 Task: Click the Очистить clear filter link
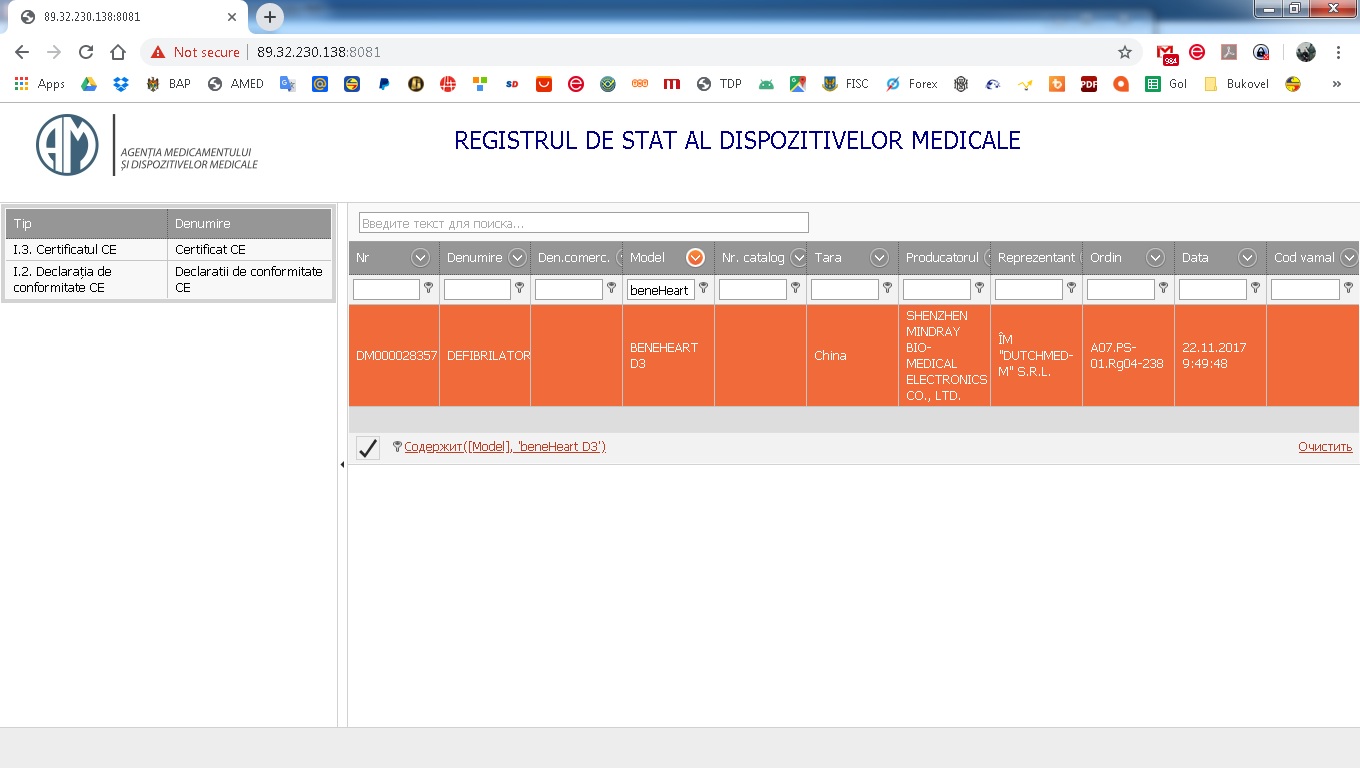(1325, 447)
